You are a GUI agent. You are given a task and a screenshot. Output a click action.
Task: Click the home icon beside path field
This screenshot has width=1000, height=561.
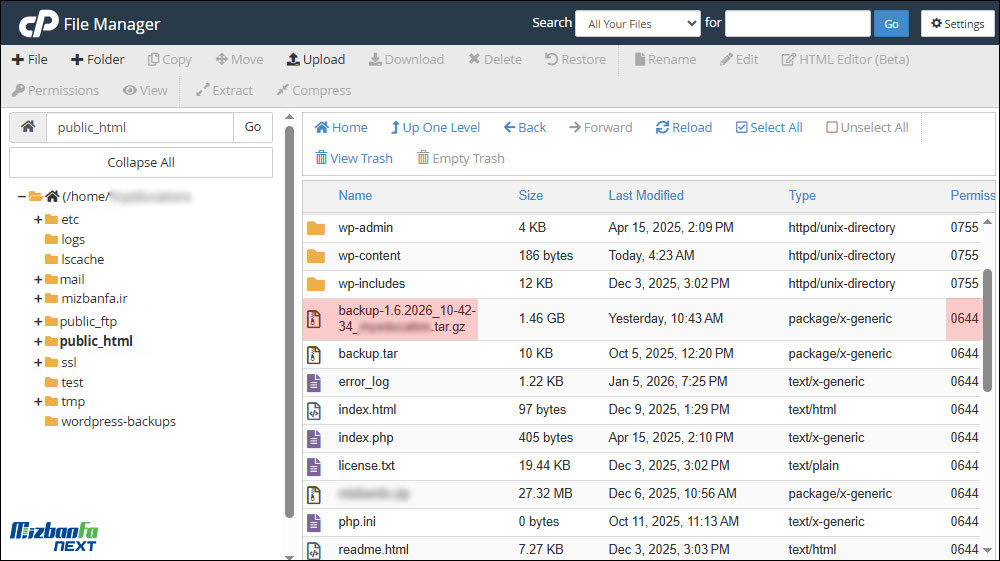28,127
